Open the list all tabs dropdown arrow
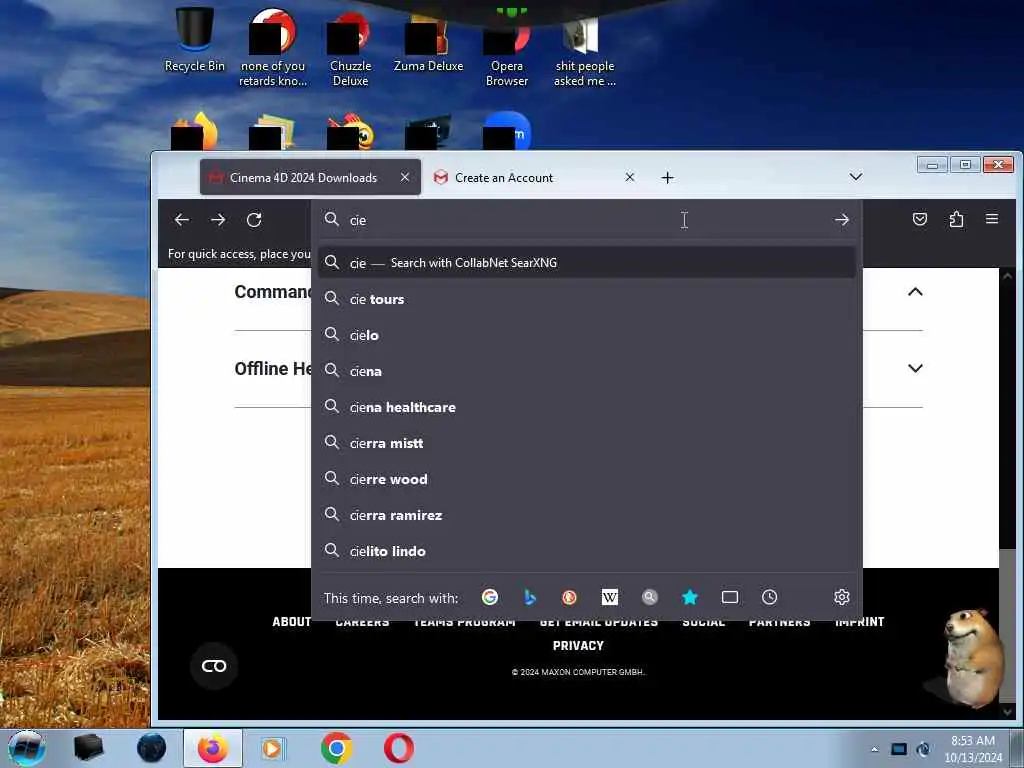 tap(856, 177)
